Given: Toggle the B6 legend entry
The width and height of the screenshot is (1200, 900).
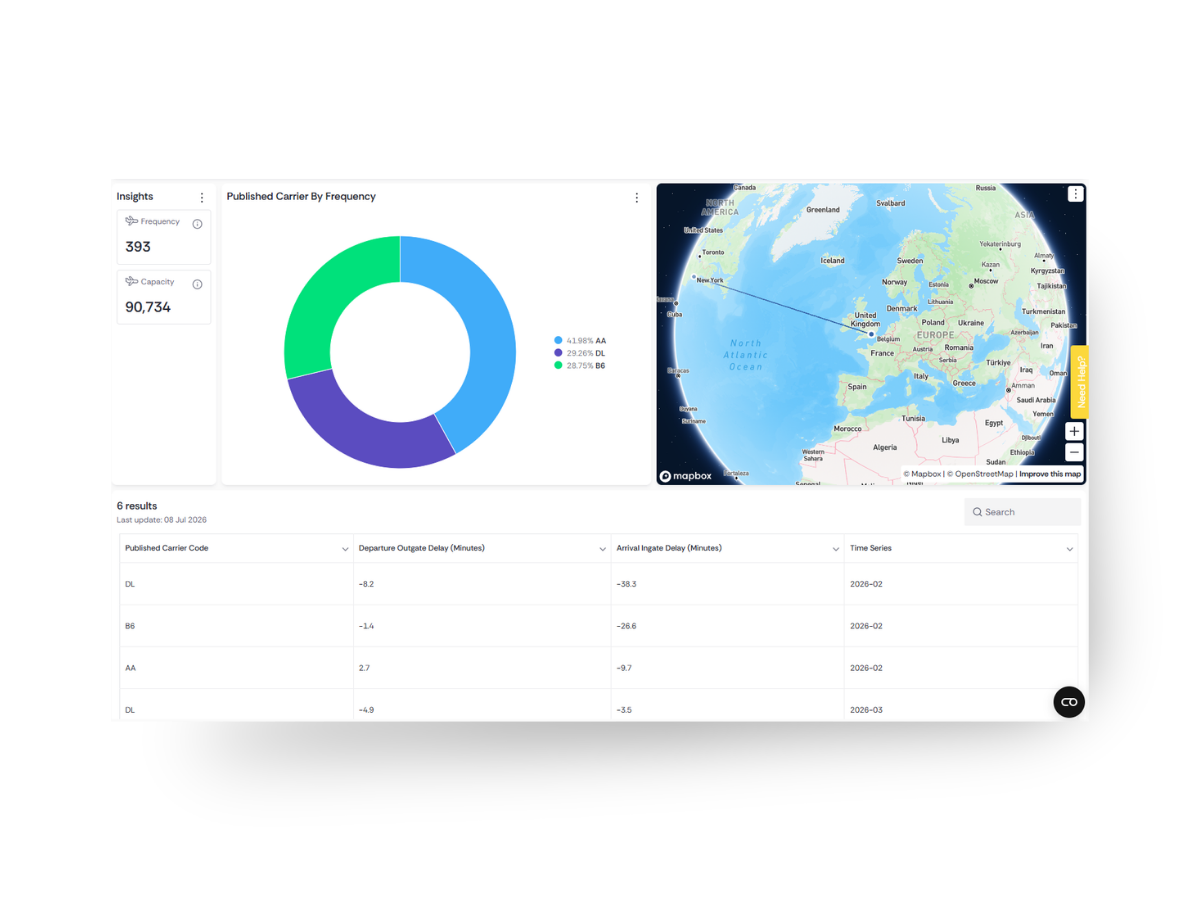Looking at the screenshot, I should click(580, 365).
